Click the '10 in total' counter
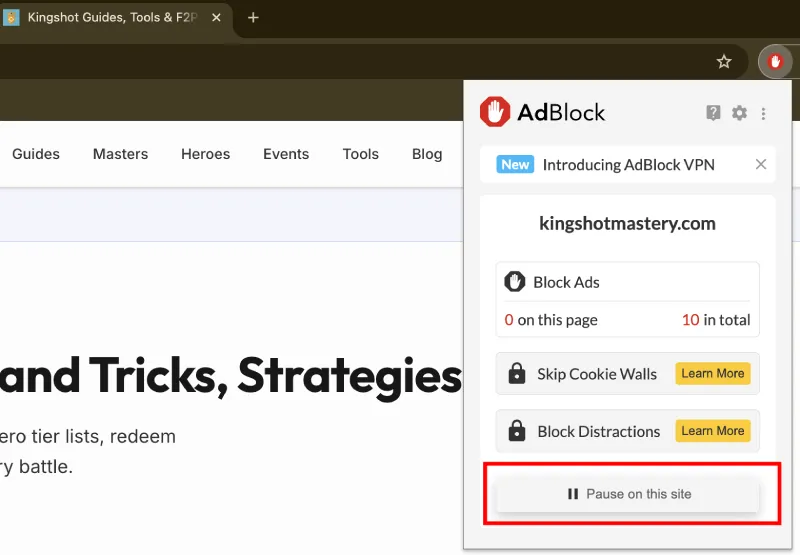 tap(716, 320)
